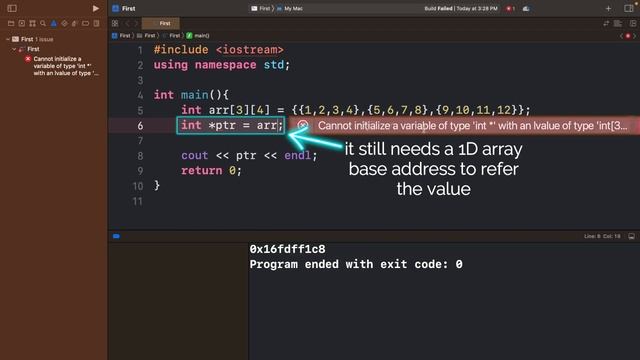The height and width of the screenshot is (360, 640).
Task: Open the Report navigator icon
Action: (x=96, y=24)
